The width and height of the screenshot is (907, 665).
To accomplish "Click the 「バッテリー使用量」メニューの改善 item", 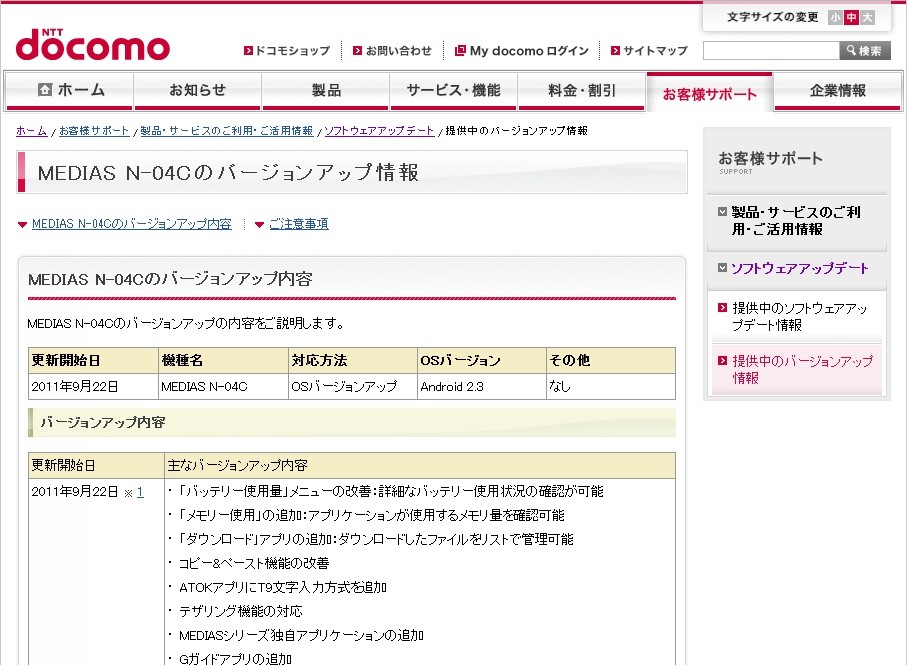I will pos(390,492).
